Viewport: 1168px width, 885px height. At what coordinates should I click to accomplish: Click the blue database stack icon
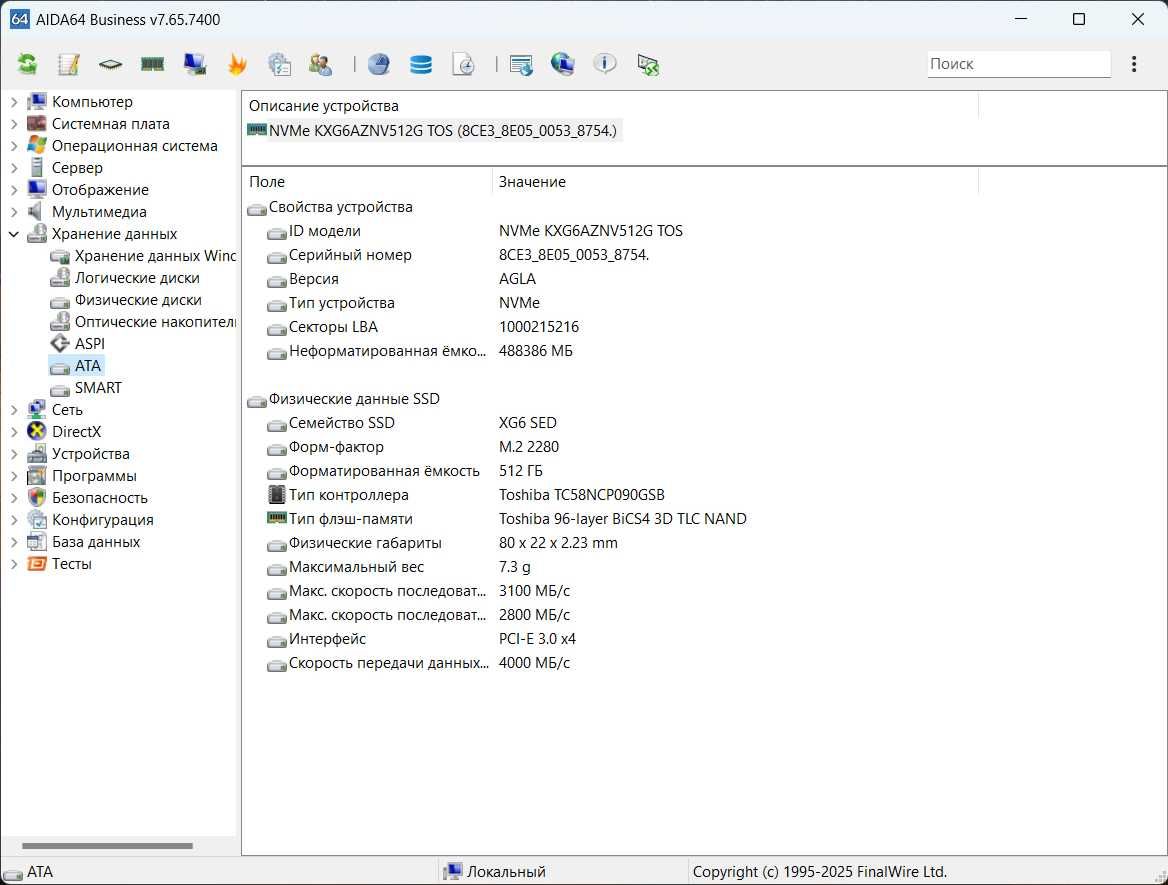coord(421,65)
